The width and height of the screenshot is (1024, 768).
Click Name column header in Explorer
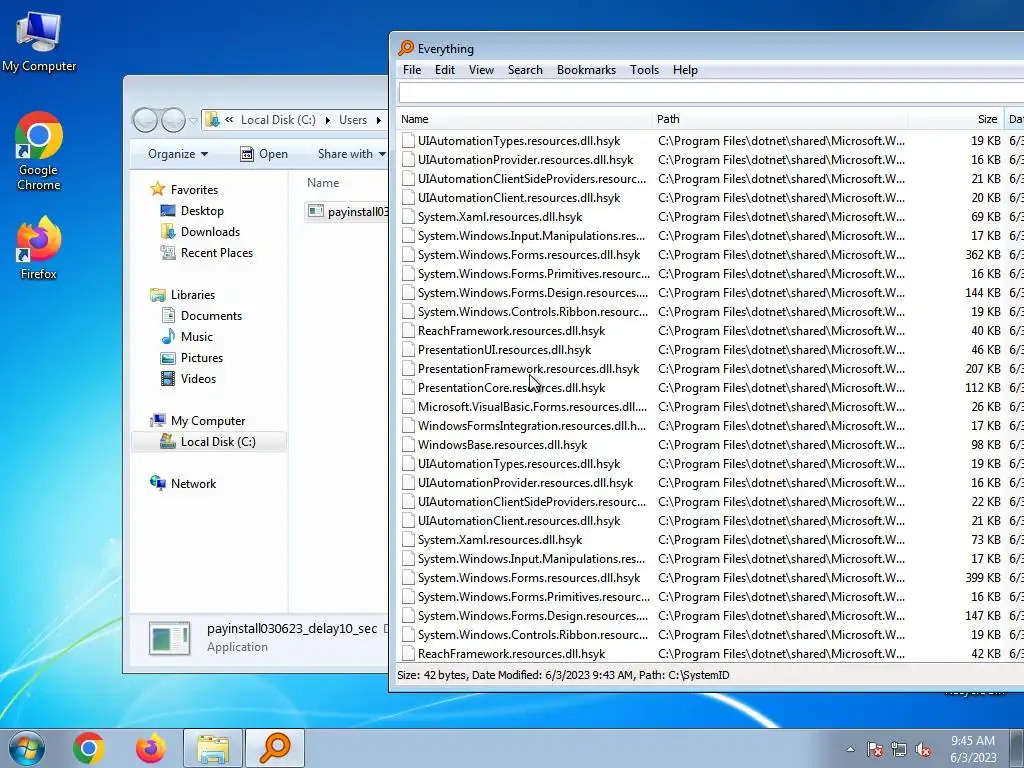(x=323, y=183)
